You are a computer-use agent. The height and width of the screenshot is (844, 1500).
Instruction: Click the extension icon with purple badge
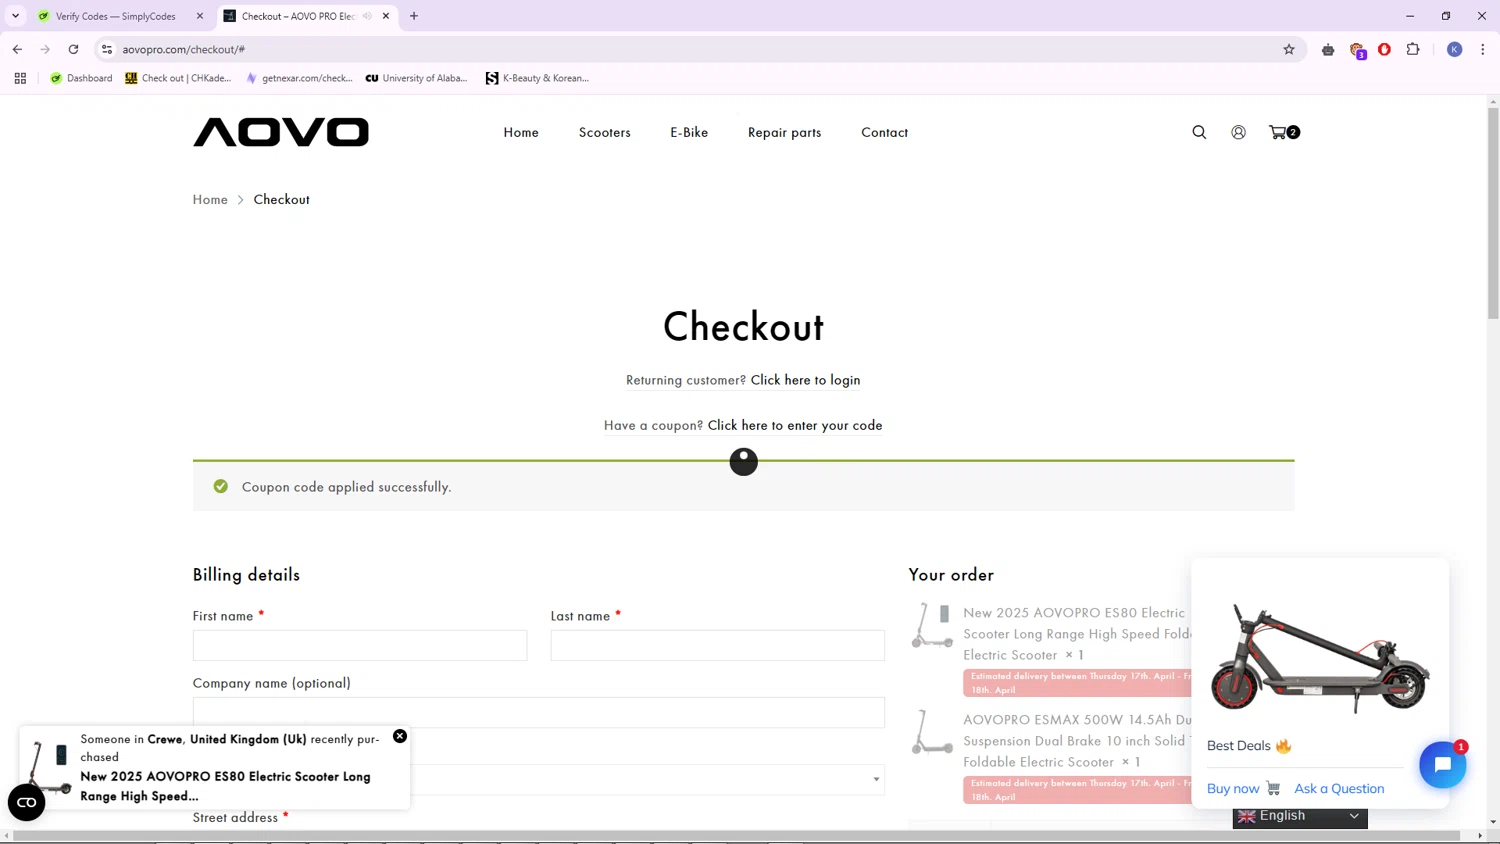tap(1357, 50)
